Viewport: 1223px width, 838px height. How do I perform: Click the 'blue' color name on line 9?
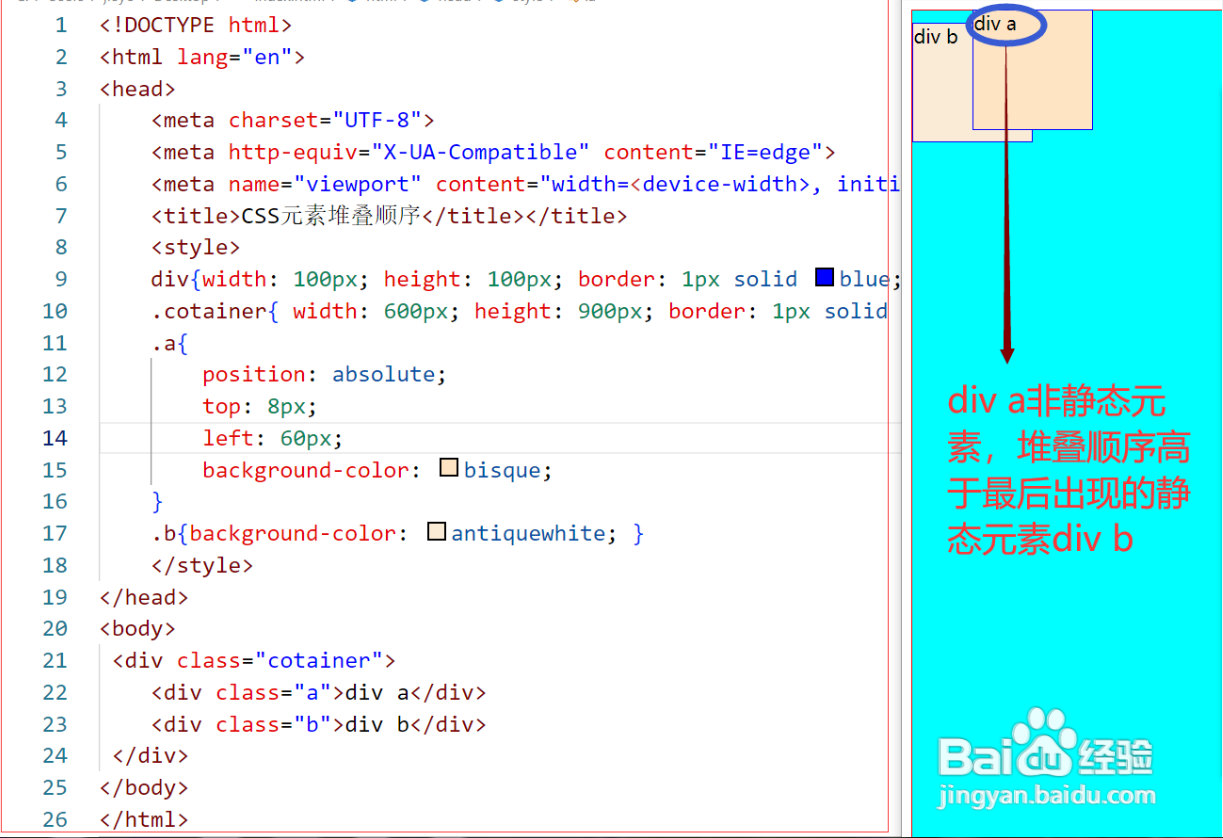(865, 279)
